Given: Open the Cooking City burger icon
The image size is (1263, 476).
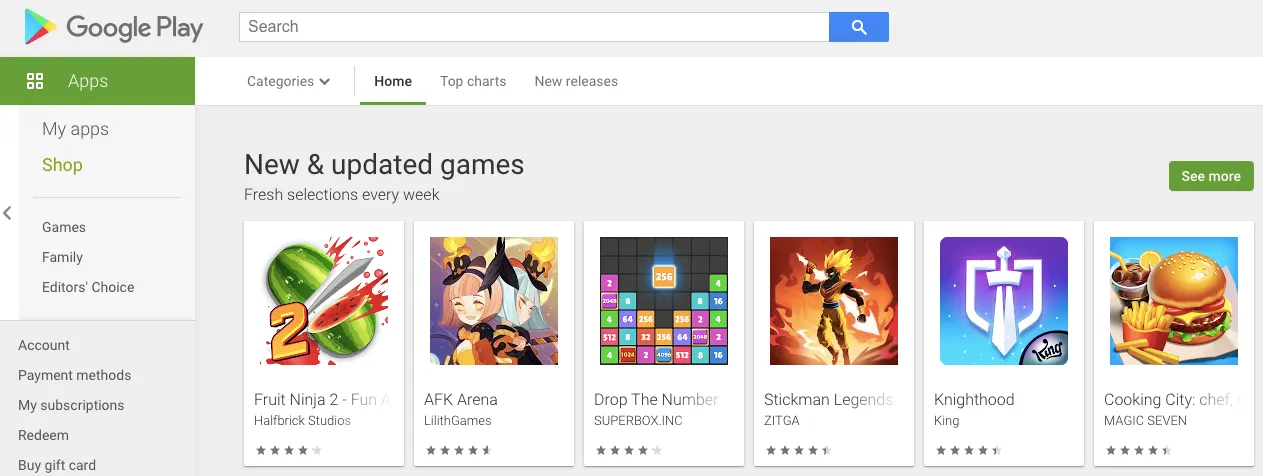Looking at the screenshot, I should coord(1174,301).
